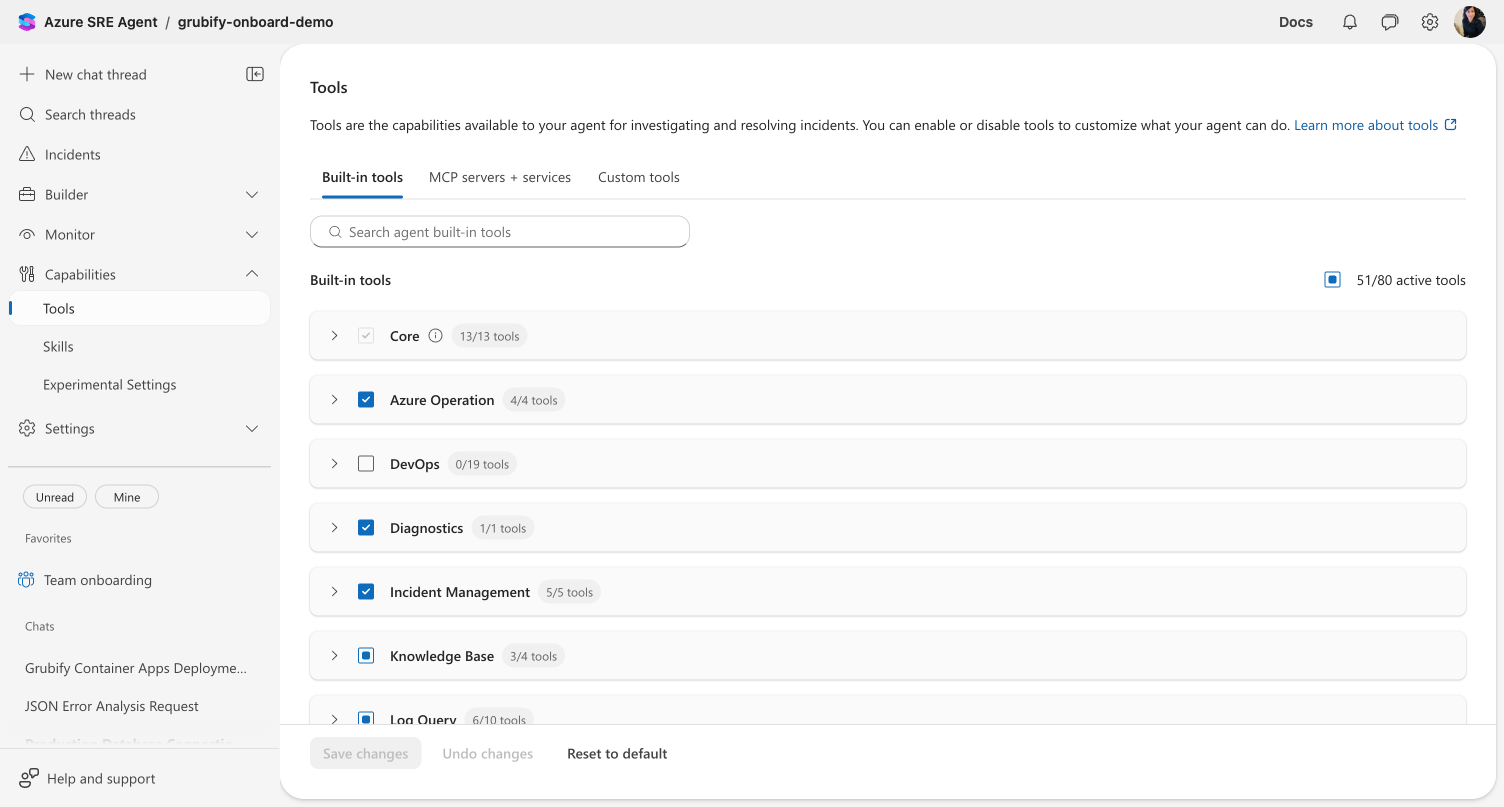Click the Save changes button
The height and width of the screenshot is (807, 1504).
pos(366,754)
